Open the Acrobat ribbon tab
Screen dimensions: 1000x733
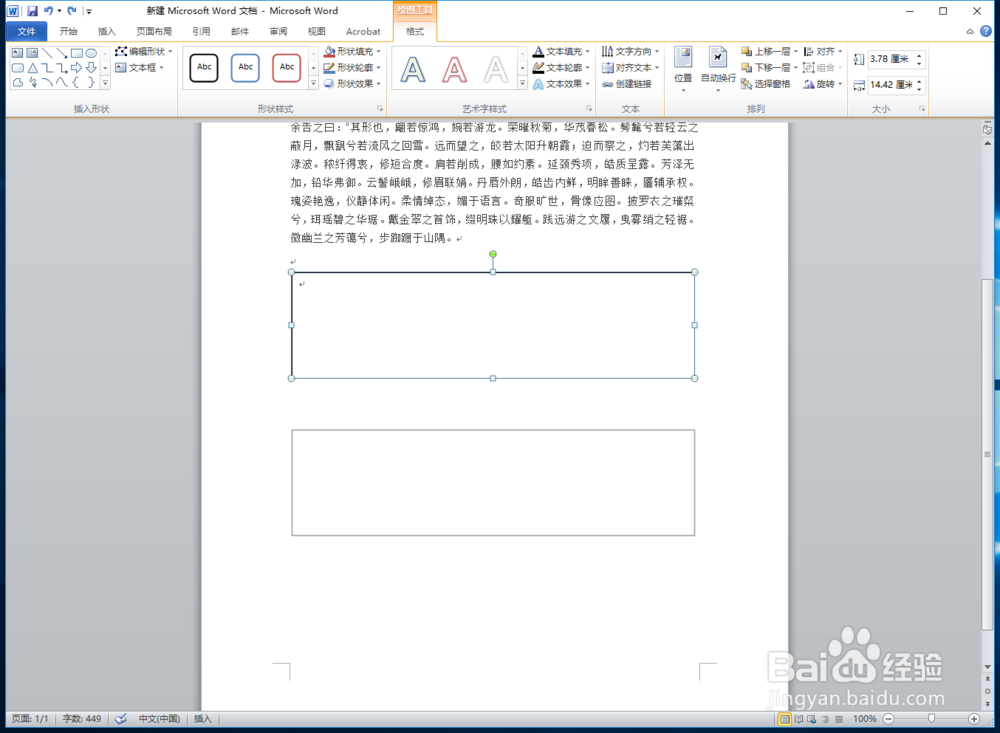[362, 31]
